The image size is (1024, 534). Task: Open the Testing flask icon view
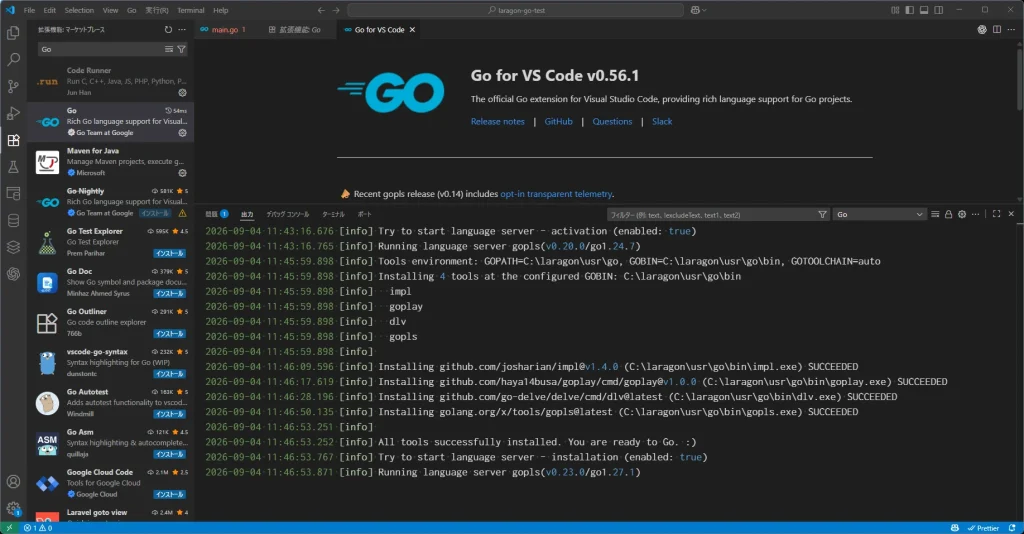[13, 166]
